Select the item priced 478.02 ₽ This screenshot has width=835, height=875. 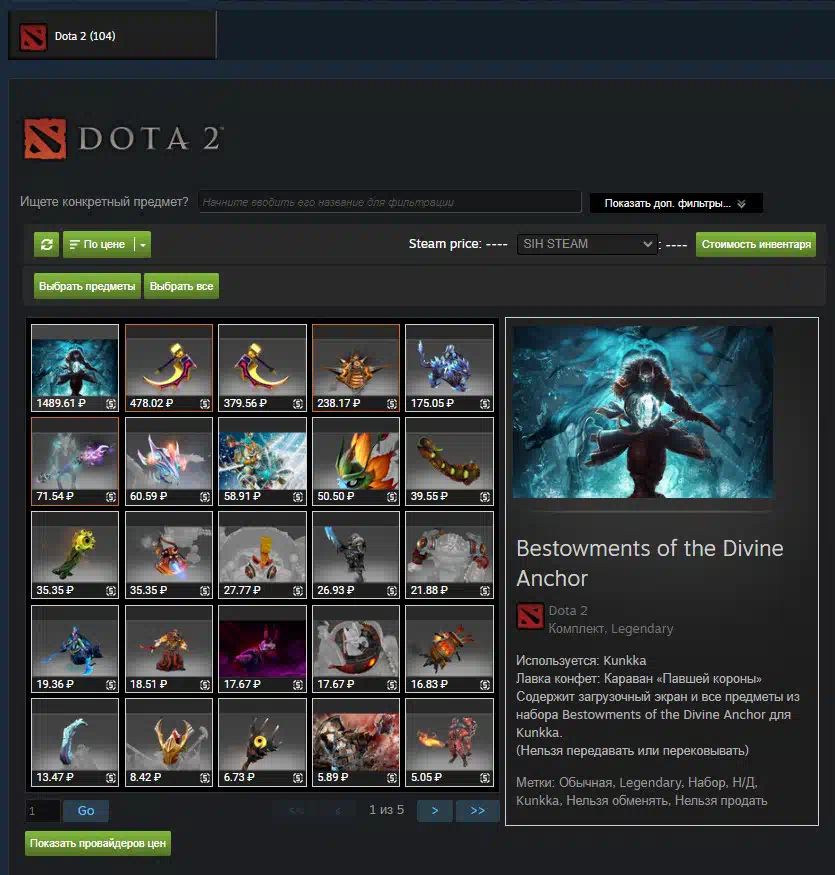(169, 368)
